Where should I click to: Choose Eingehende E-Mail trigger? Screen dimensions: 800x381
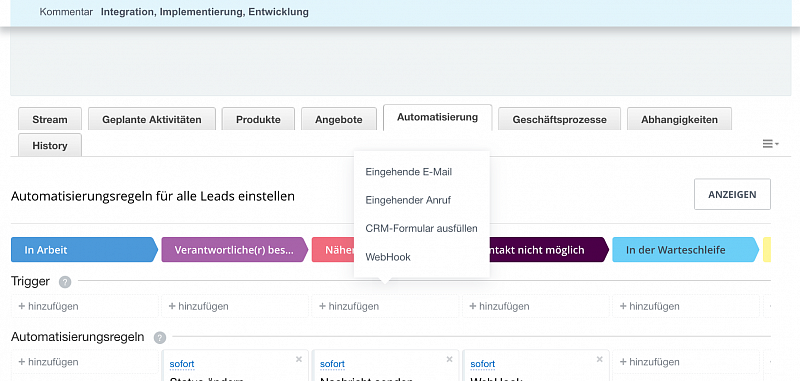coord(409,172)
